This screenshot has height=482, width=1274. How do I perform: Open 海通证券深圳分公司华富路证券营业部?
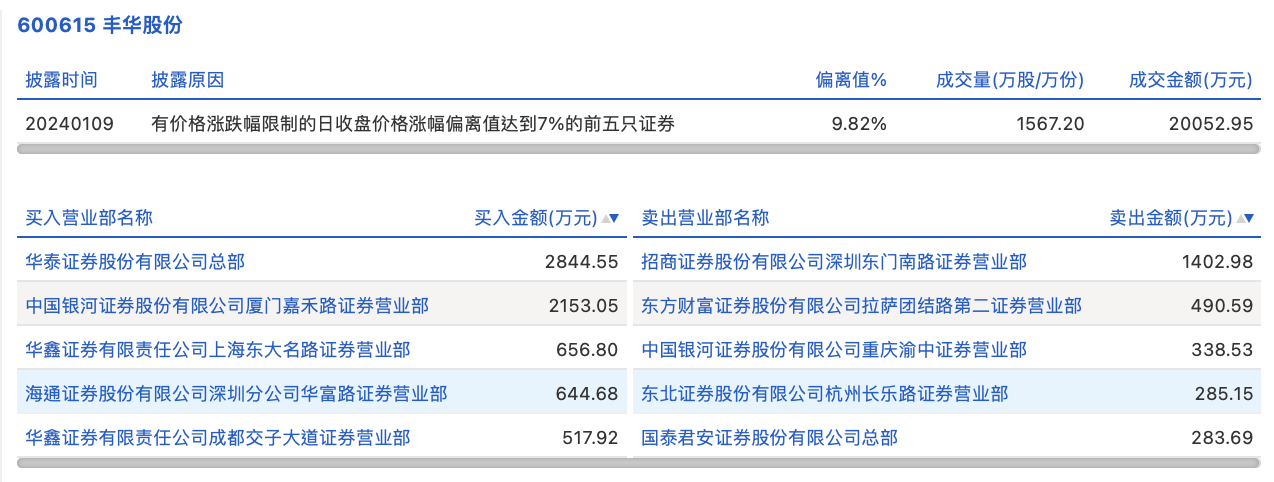click(x=236, y=394)
